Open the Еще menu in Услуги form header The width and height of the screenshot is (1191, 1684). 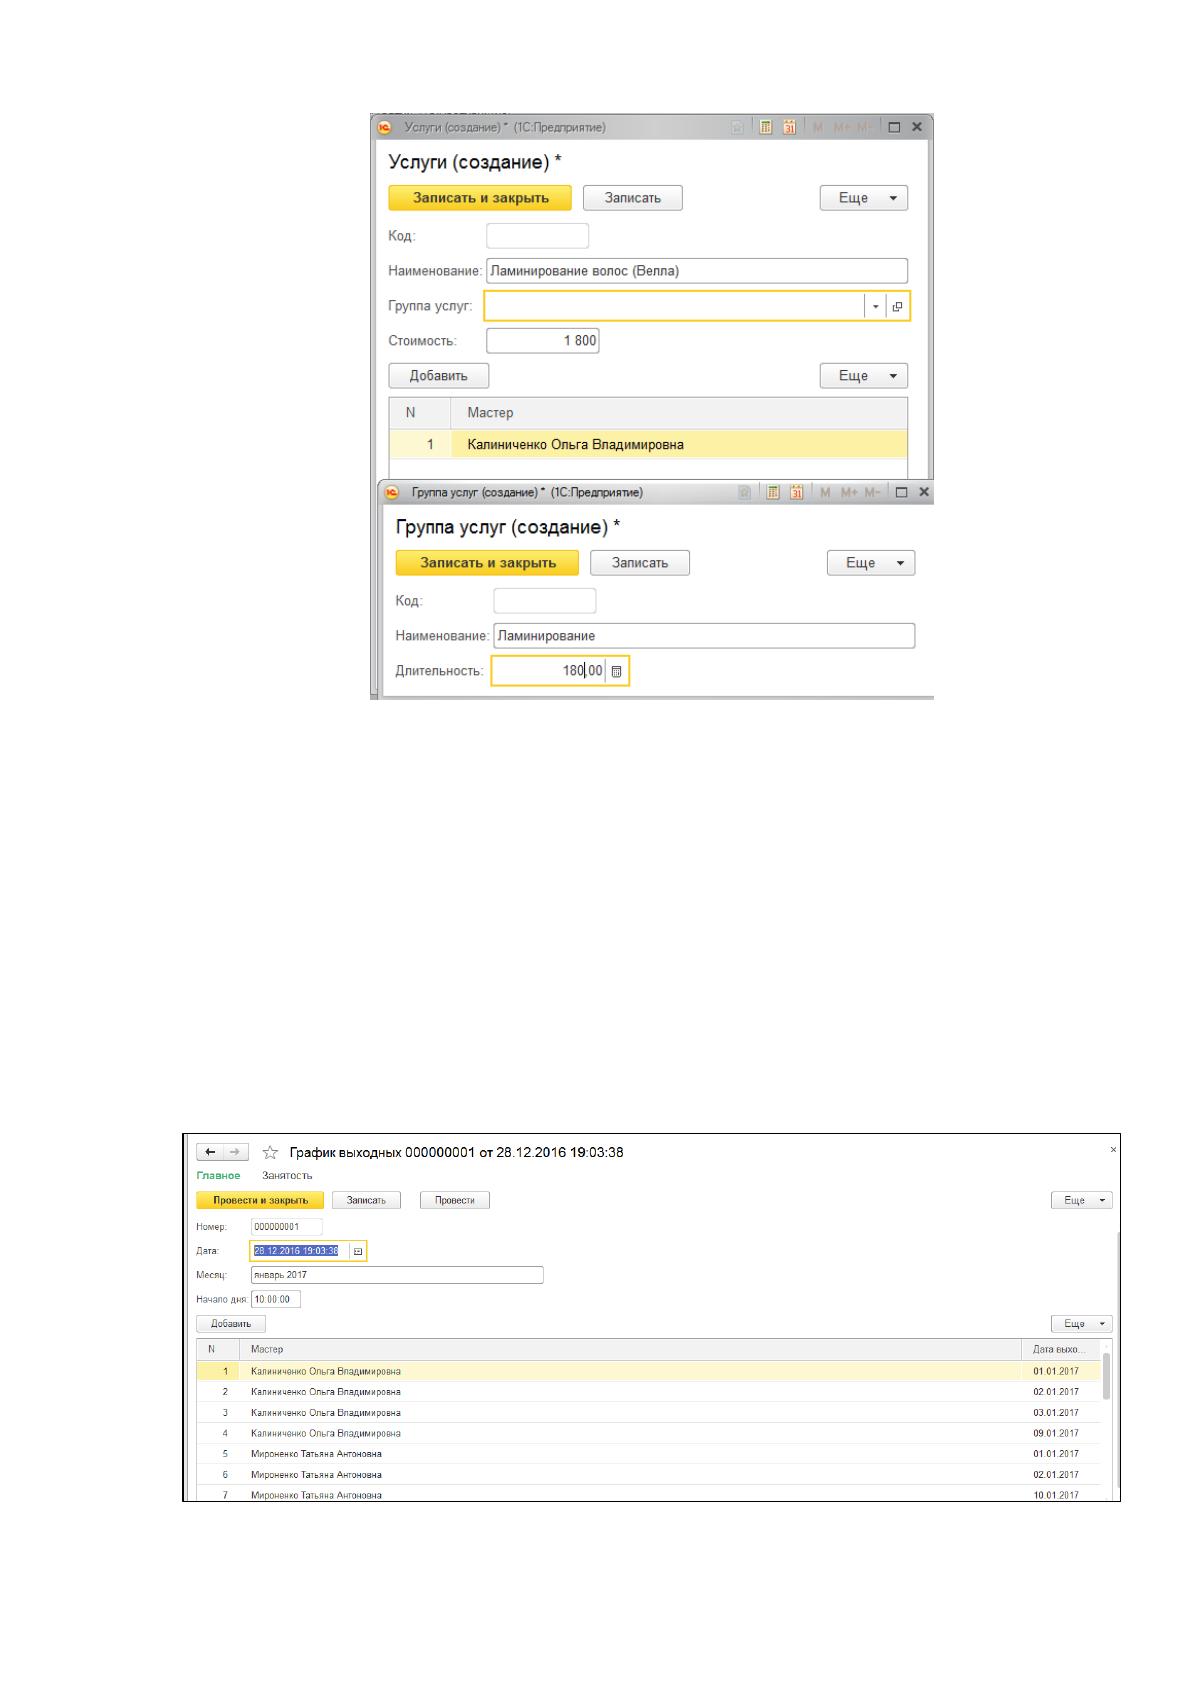[x=864, y=198]
